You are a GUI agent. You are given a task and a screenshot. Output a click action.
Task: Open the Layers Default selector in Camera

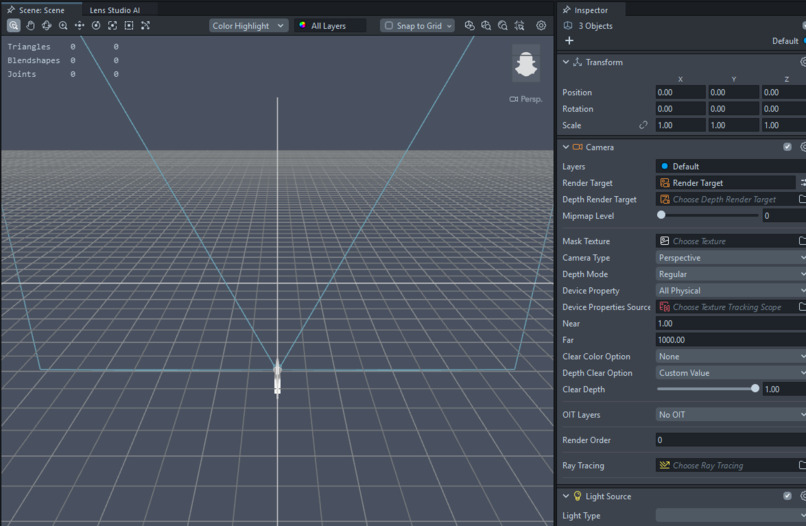tap(730, 166)
